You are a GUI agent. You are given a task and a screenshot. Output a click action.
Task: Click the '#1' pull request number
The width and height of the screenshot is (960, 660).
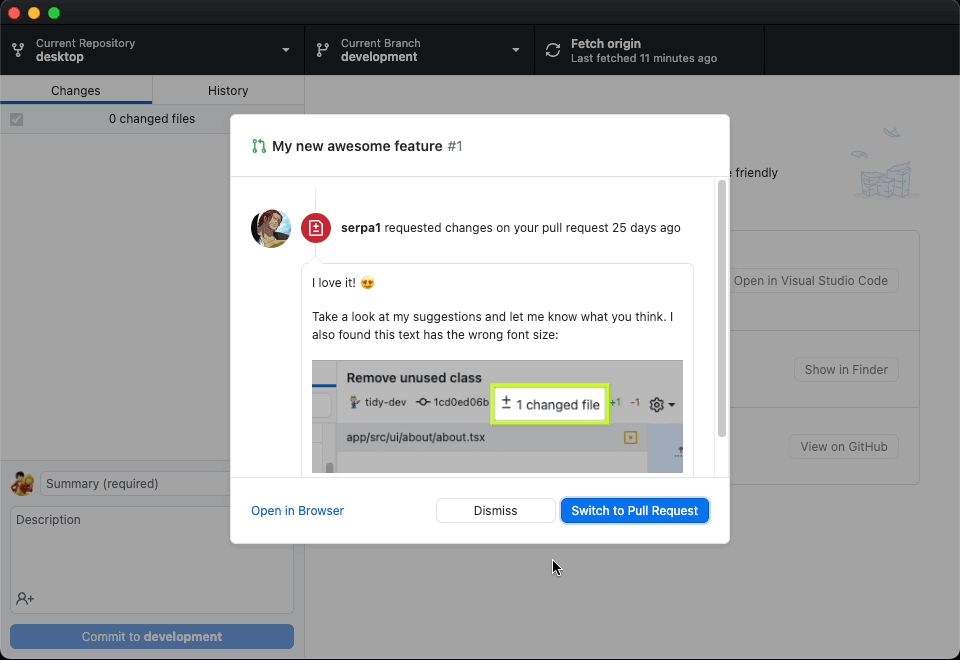click(455, 146)
